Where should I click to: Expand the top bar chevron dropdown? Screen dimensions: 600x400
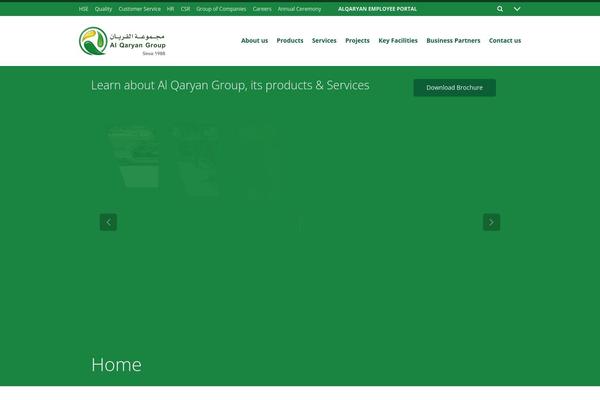(517, 9)
